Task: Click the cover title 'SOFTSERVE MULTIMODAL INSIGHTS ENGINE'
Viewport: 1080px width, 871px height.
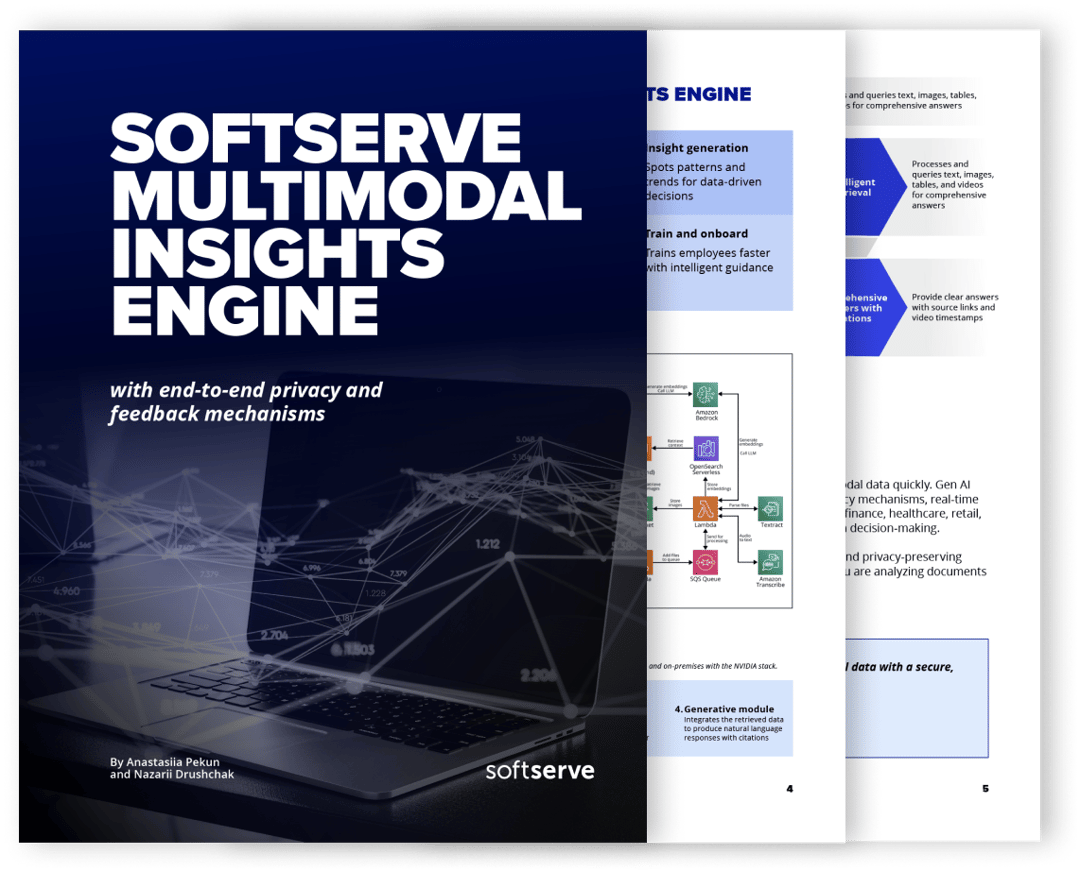Action: (x=345, y=224)
